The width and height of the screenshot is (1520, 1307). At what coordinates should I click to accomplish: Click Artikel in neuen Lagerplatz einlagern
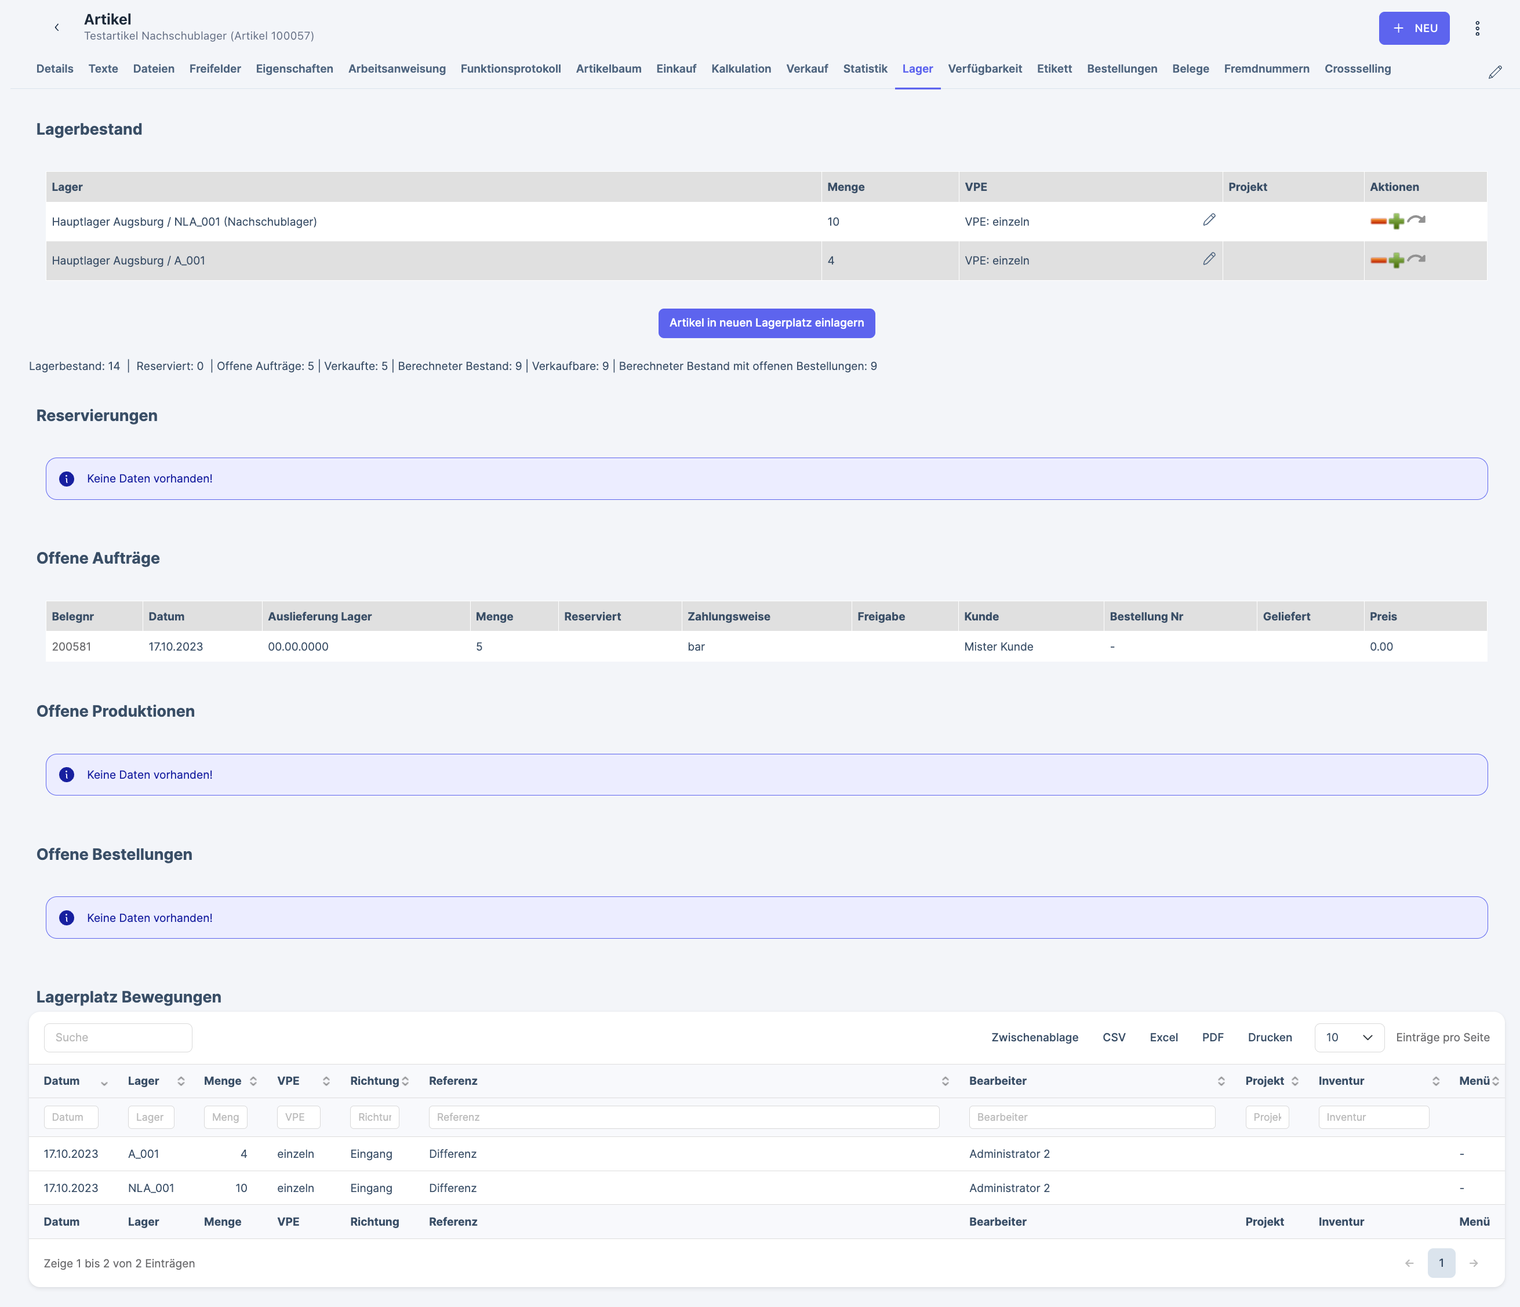[x=766, y=323]
